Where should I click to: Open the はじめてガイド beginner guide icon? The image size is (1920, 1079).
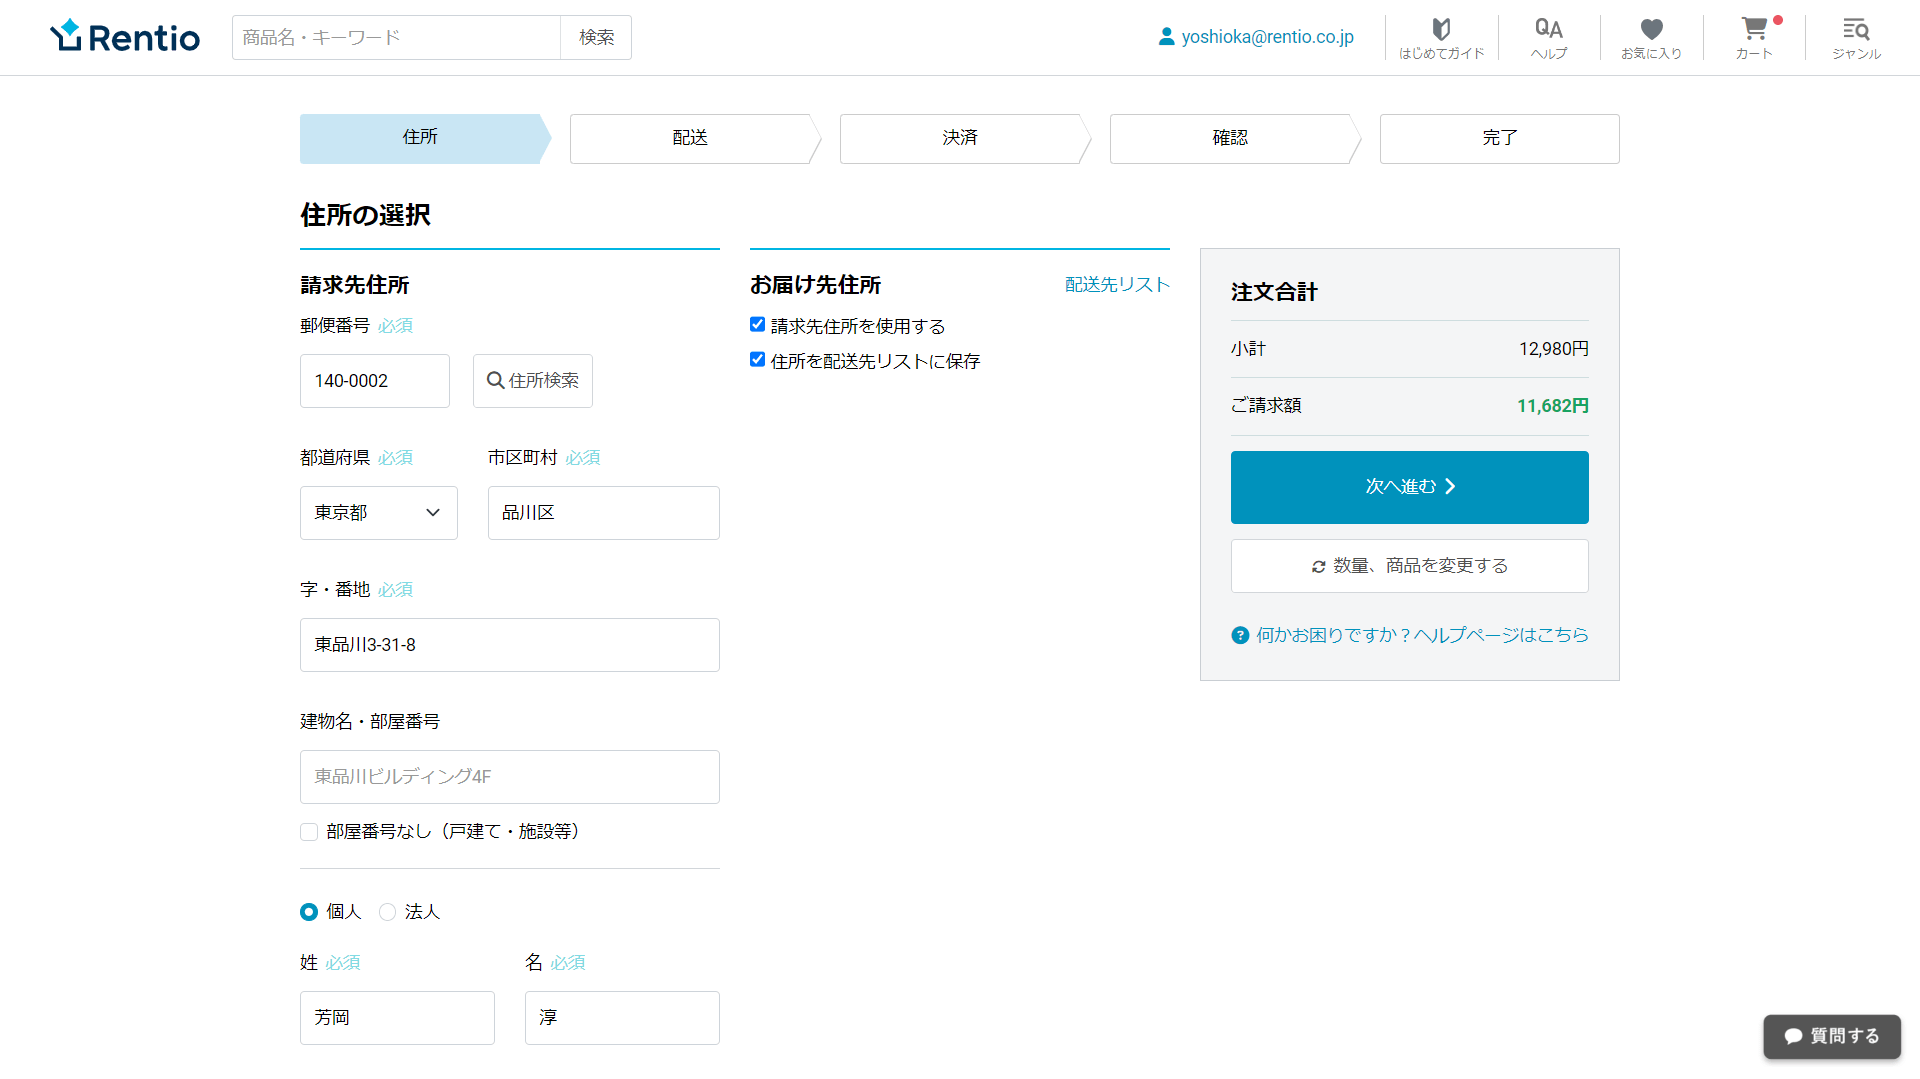[x=1441, y=38]
